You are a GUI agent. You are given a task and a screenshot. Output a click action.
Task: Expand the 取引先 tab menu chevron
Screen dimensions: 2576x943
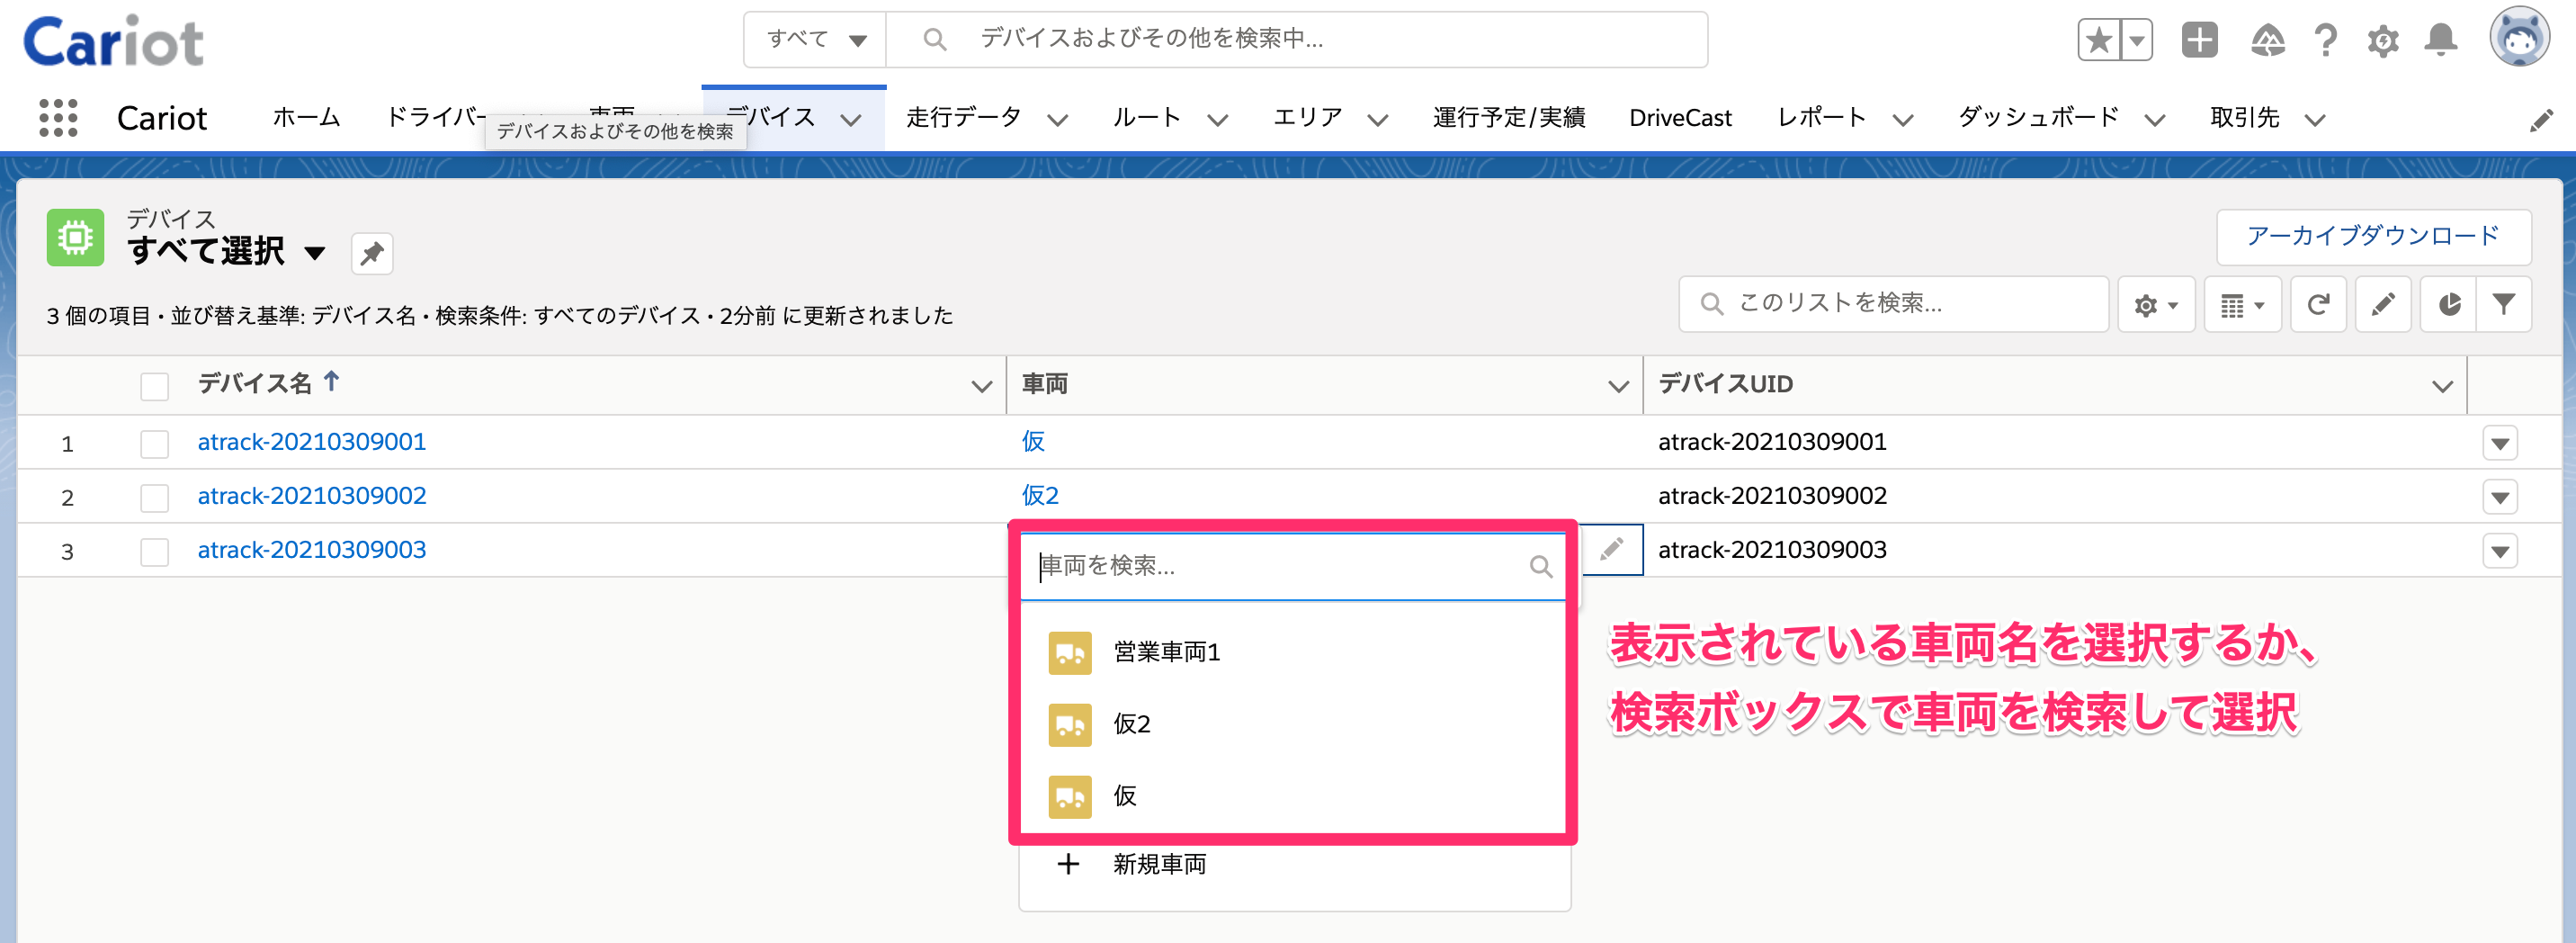tap(2314, 120)
